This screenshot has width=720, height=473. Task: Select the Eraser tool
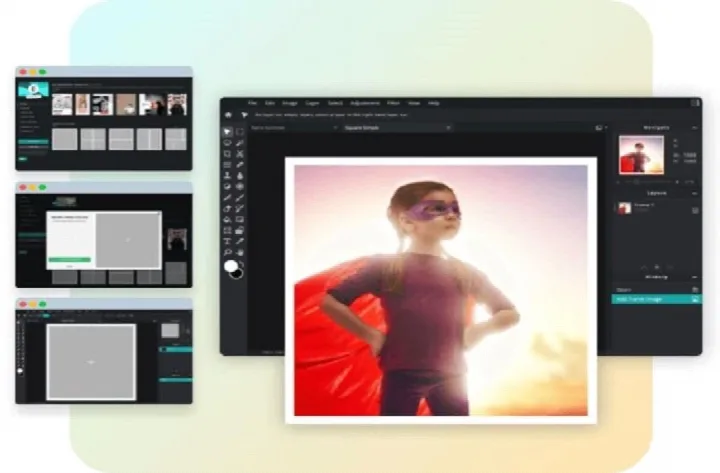click(227, 209)
